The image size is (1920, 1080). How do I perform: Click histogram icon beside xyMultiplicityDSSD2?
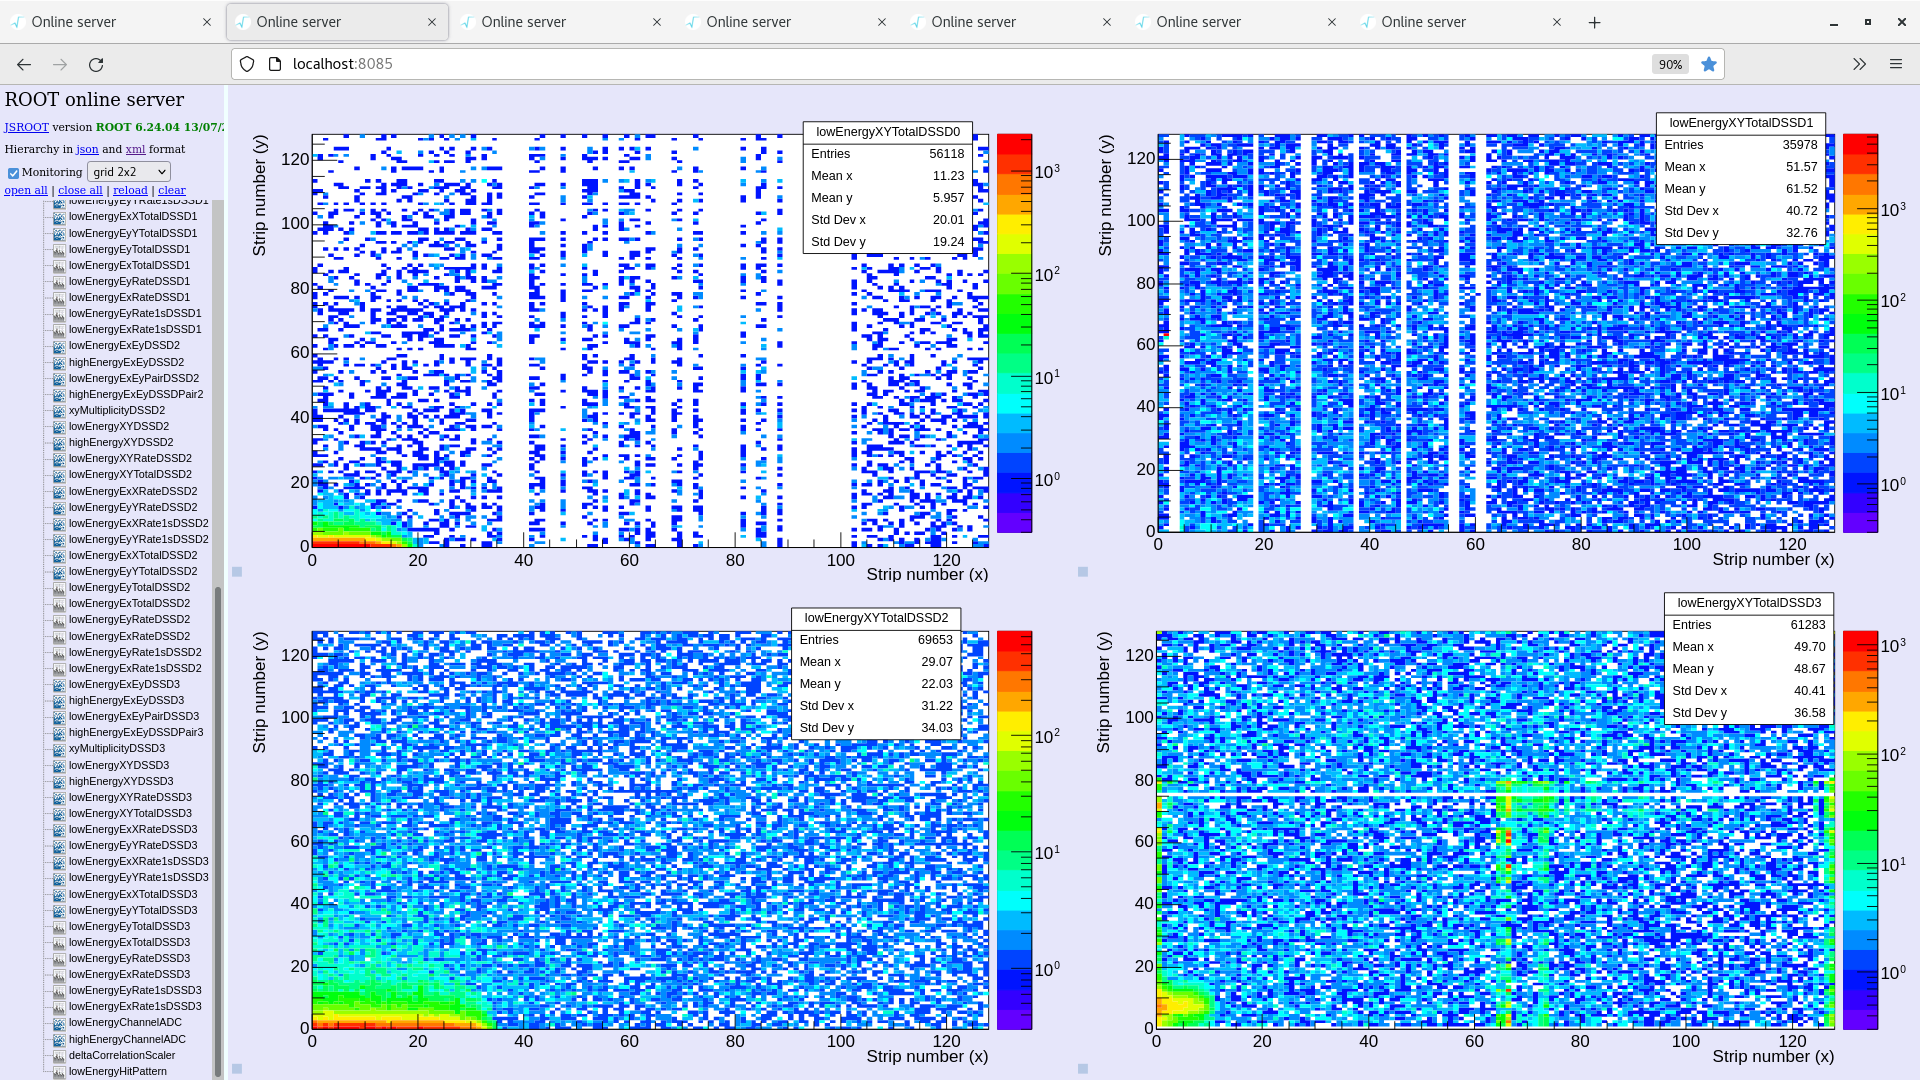point(59,411)
